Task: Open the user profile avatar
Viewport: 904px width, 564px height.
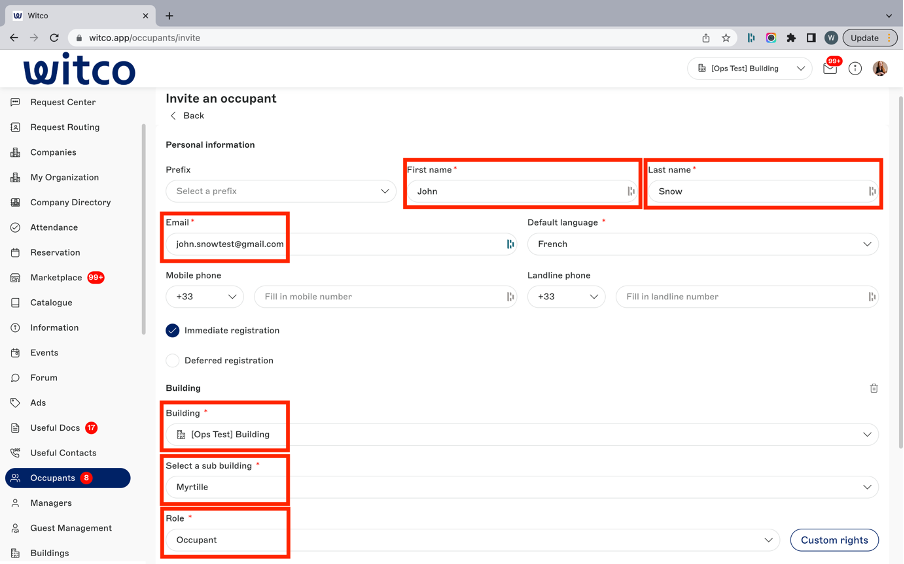Action: click(880, 69)
